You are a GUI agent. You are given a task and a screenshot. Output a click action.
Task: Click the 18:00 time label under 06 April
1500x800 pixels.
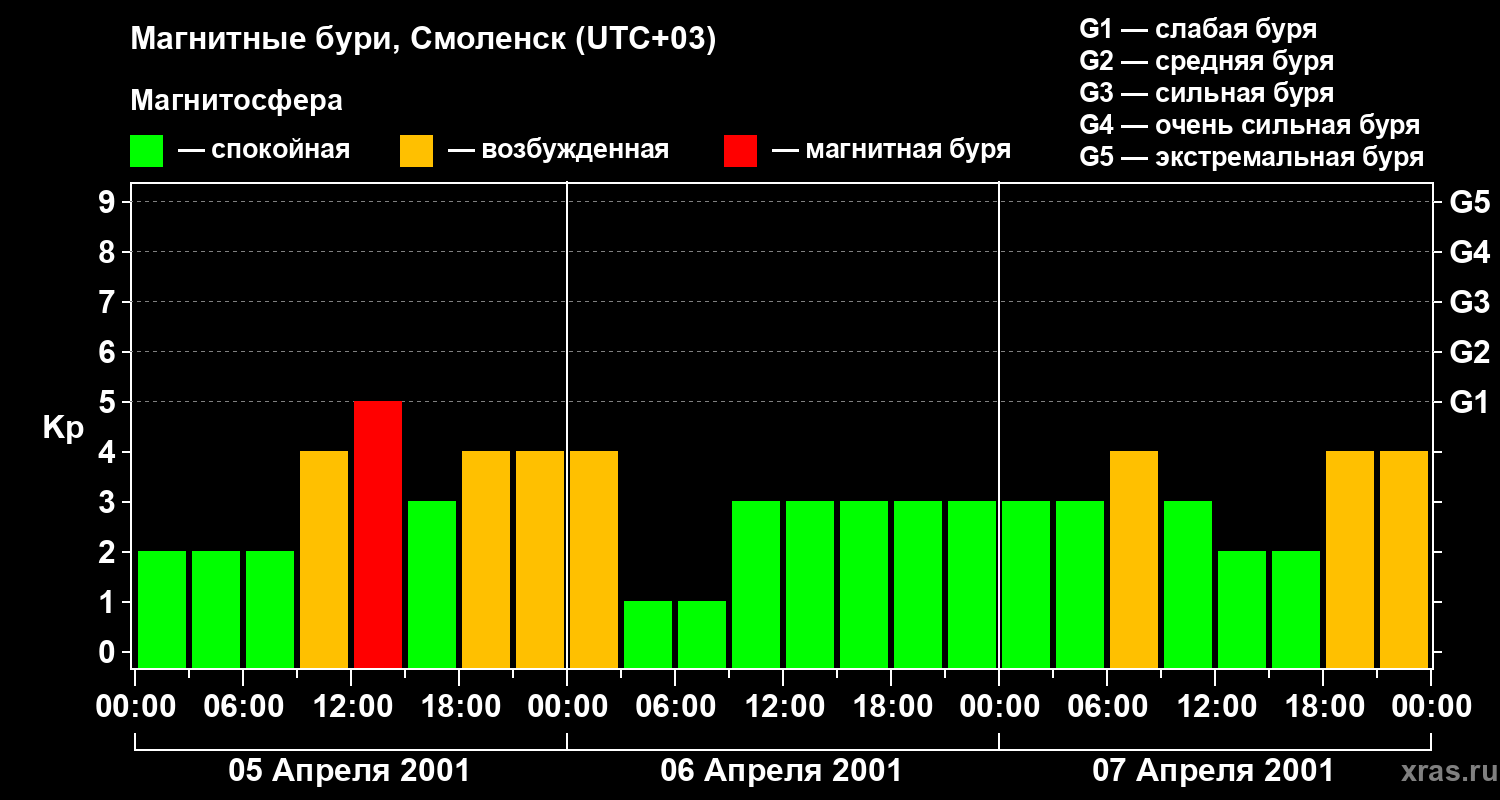pyautogui.click(x=891, y=707)
